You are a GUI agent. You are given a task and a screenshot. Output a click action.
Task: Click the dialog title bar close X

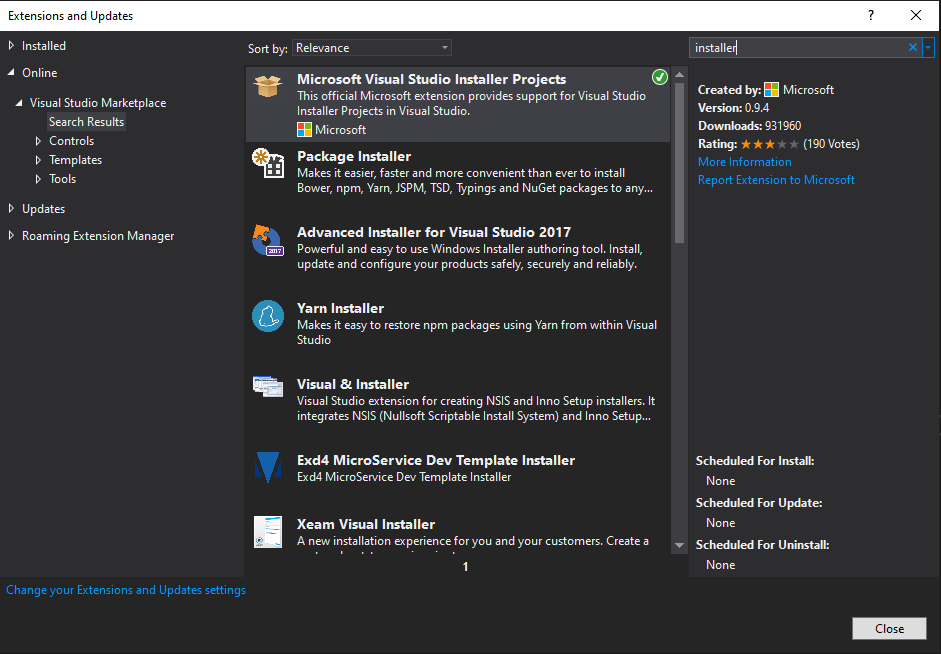click(916, 16)
